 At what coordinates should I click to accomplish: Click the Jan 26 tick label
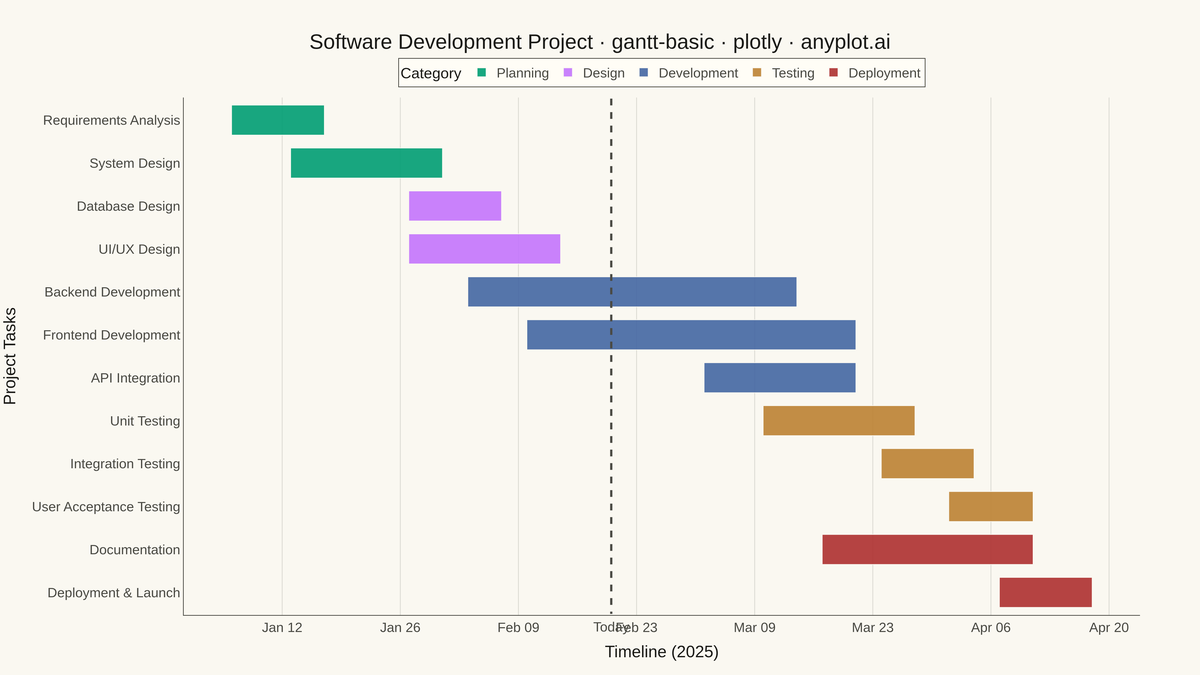click(x=400, y=628)
